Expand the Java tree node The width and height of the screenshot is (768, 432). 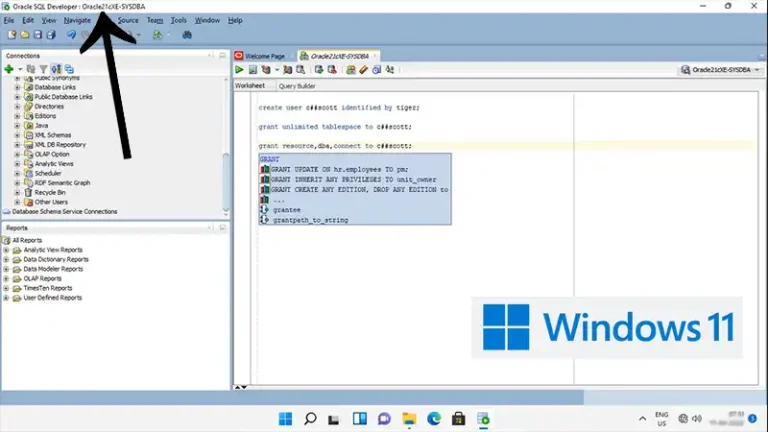[x=17, y=125]
